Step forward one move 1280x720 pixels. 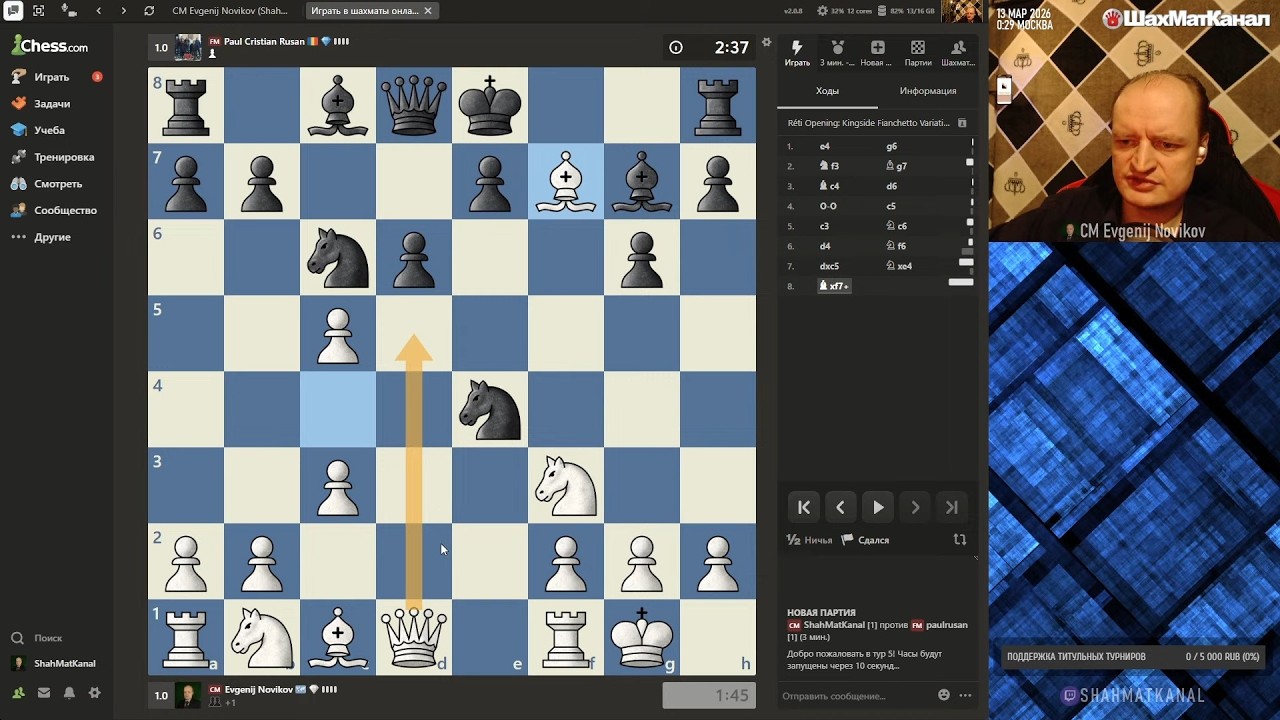pyautogui.click(x=915, y=507)
